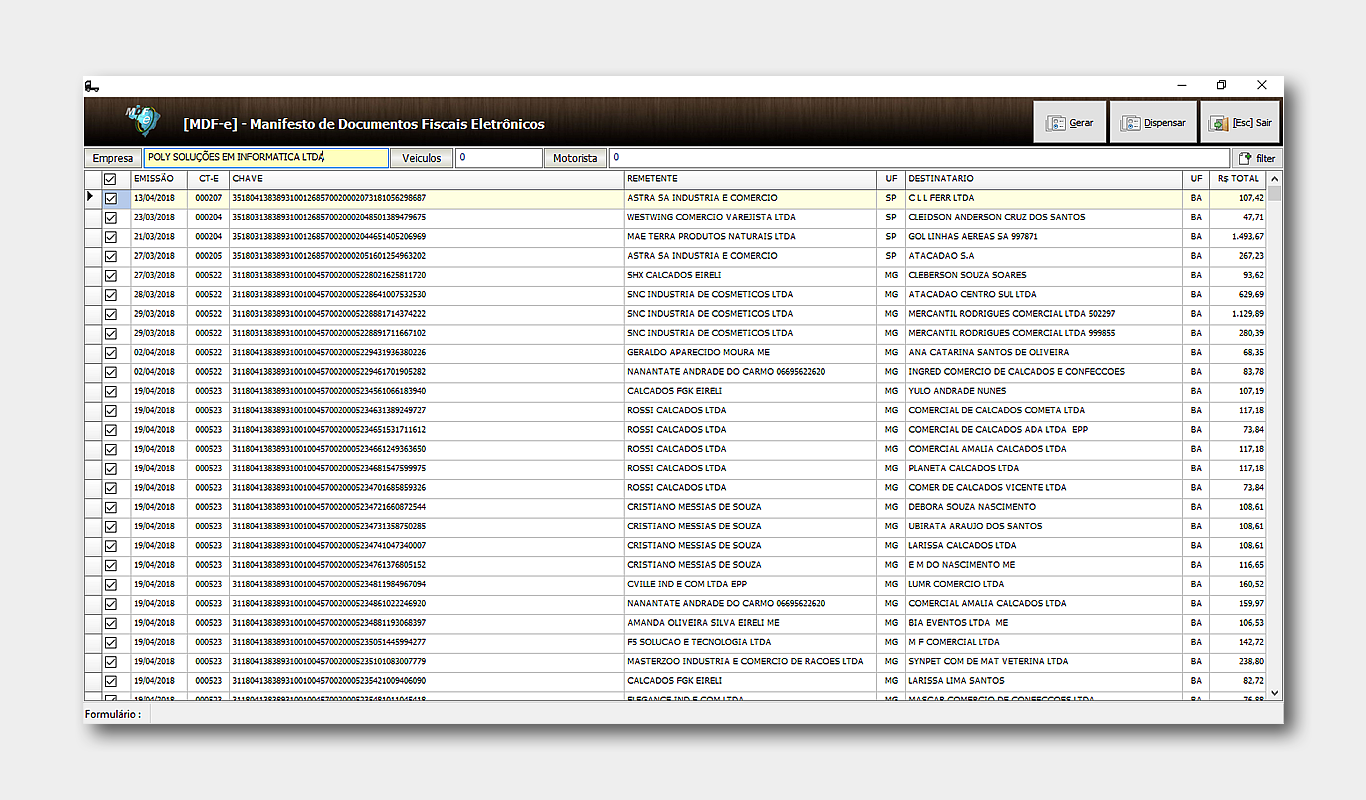Uncheck the GOL LINHAS AEREAS row checkbox
Image resolution: width=1366 pixels, height=800 pixels.
(x=110, y=237)
